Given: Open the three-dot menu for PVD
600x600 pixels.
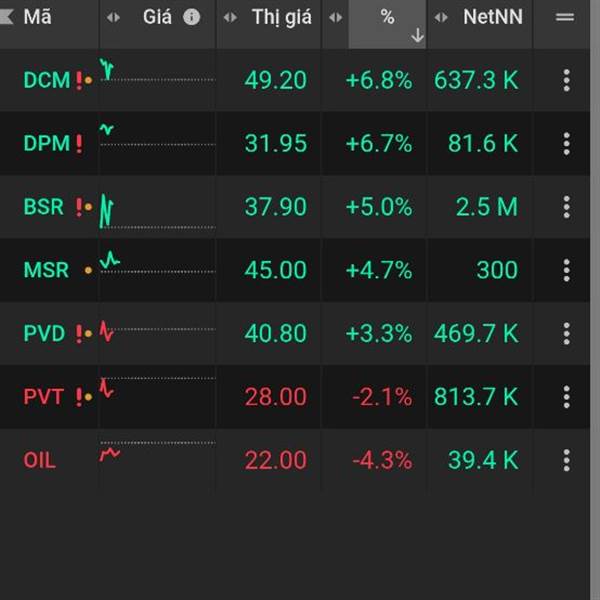Looking at the screenshot, I should click(566, 333).
